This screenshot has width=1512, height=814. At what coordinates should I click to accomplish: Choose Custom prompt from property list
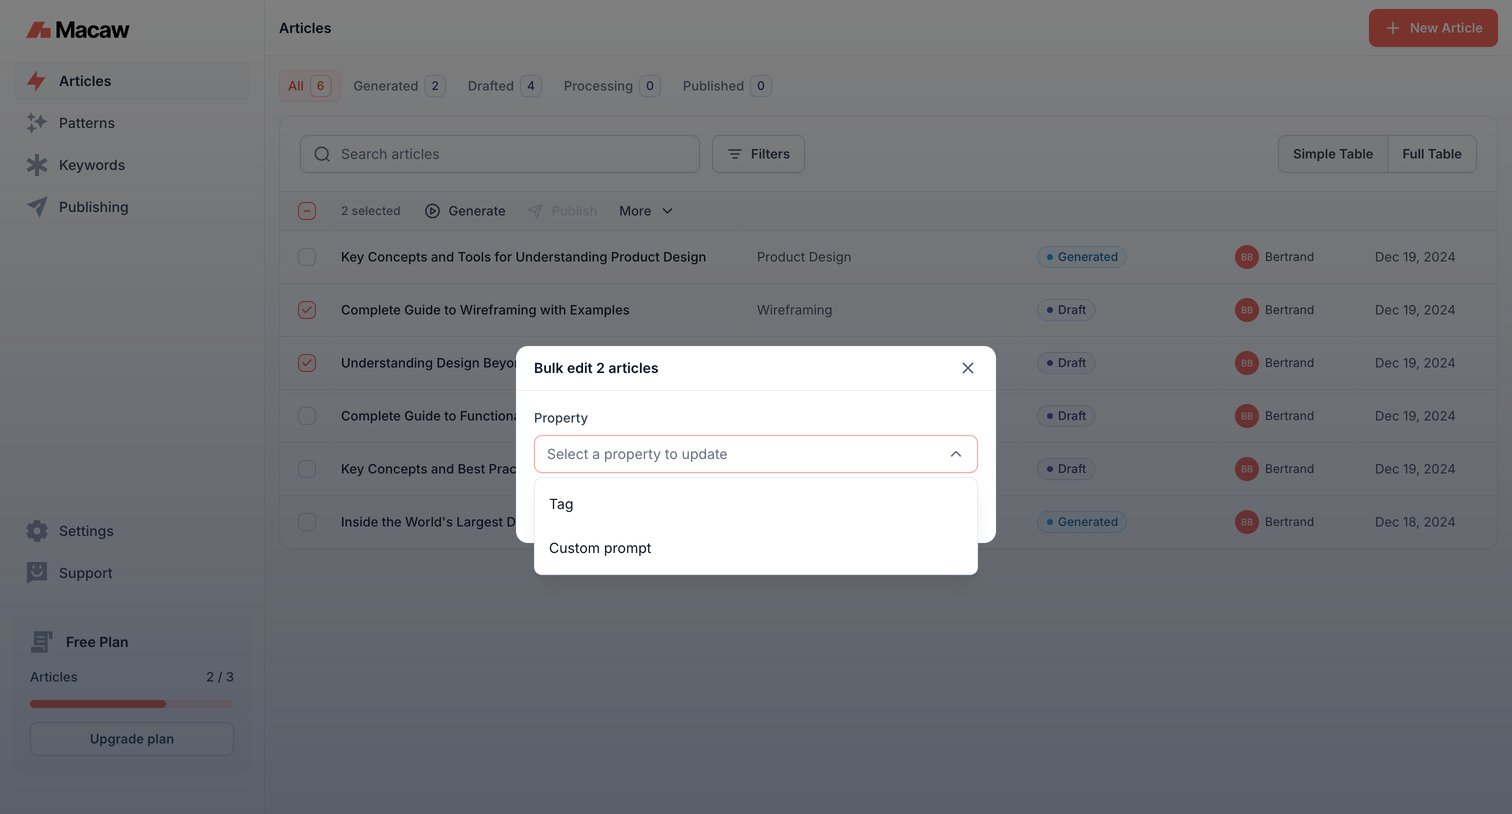pyautogui.click(x=756, y=548)
